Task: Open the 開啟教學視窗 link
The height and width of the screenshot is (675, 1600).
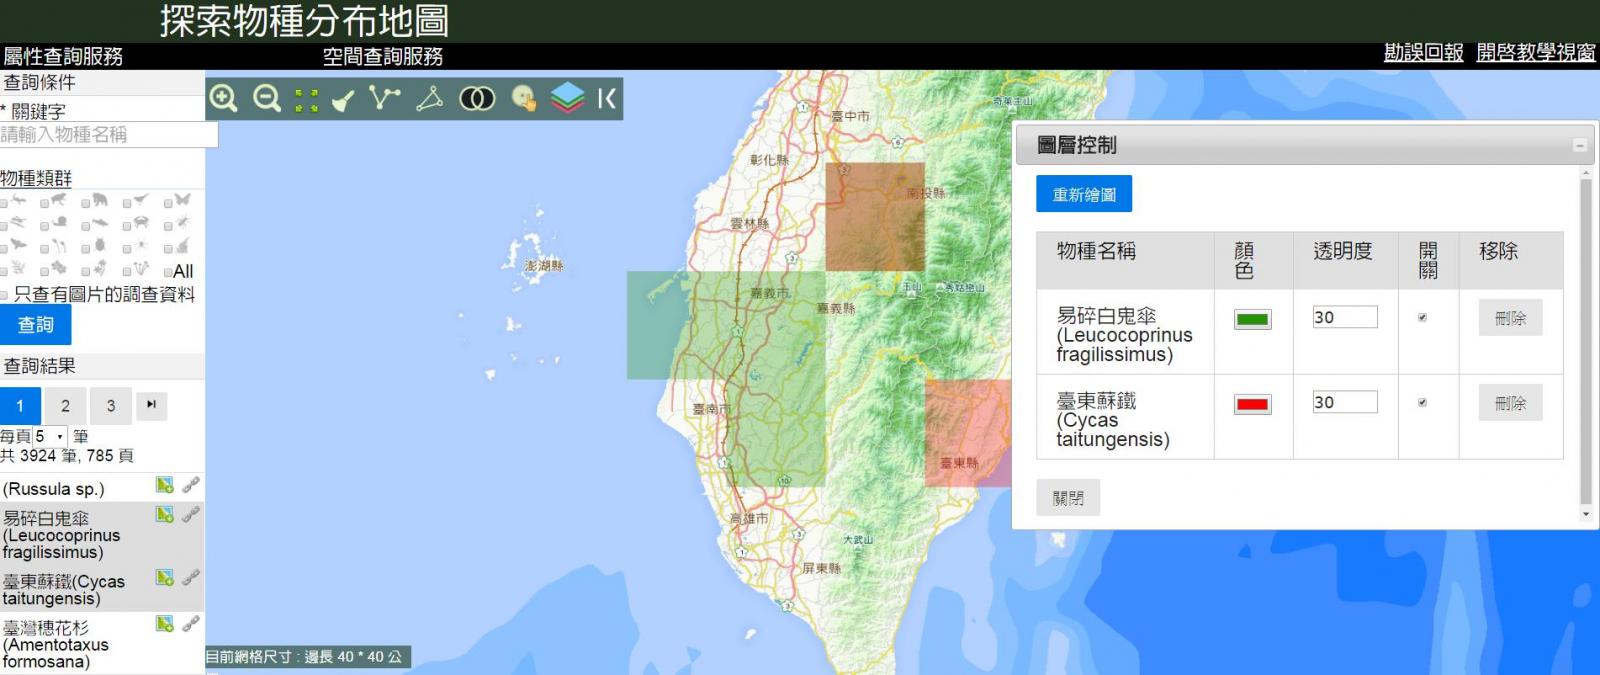Action: click(x=1536, y=53)
